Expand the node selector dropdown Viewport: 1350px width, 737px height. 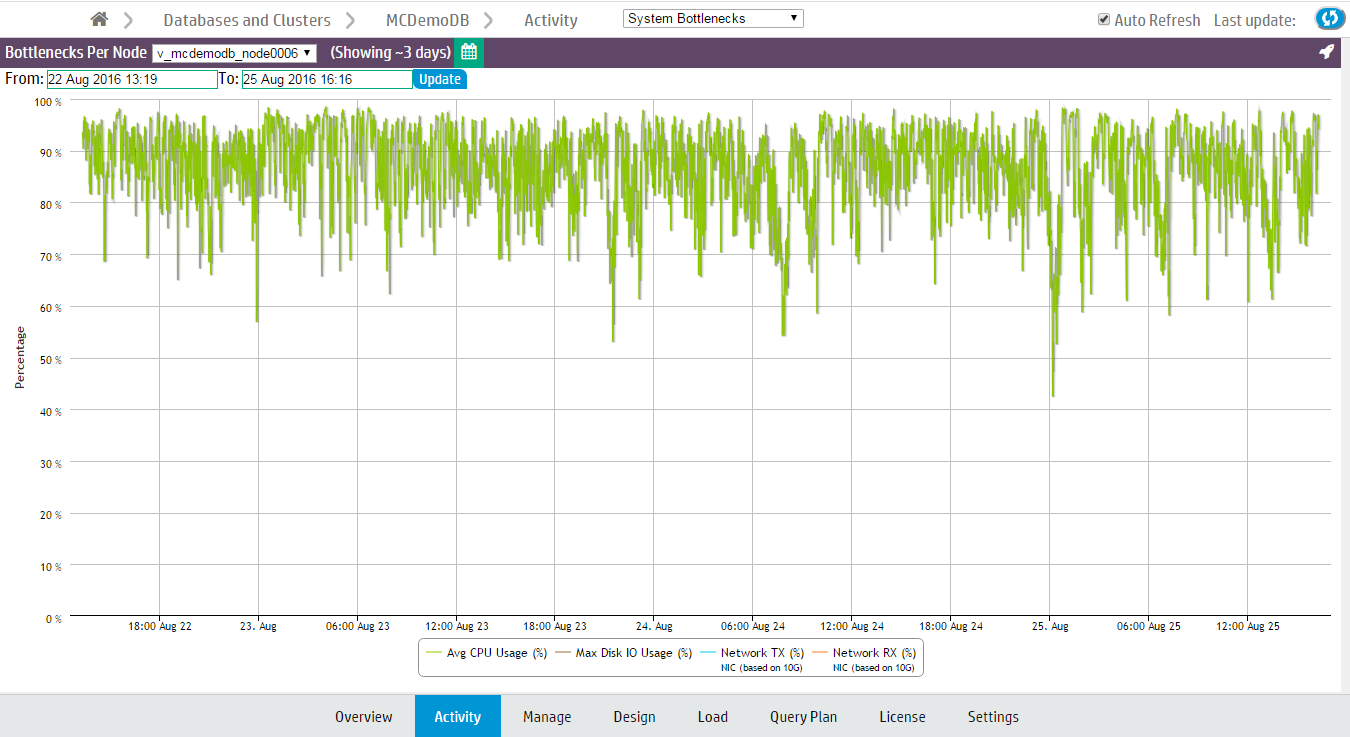pos(234,53)
